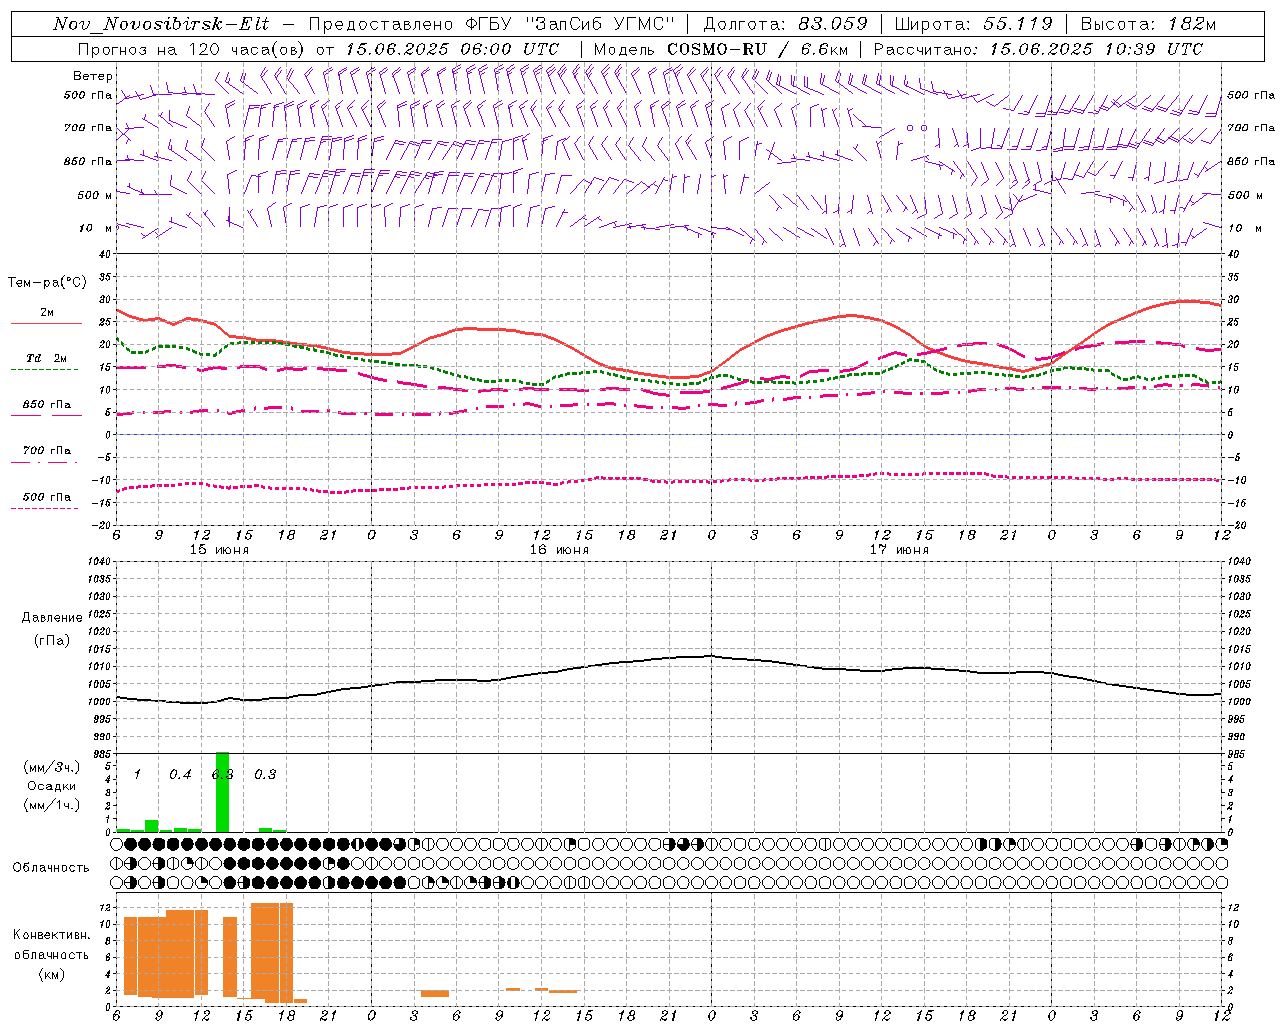
Task: Click the "(гПа)" pressure unit label
Action: [51, 640]
